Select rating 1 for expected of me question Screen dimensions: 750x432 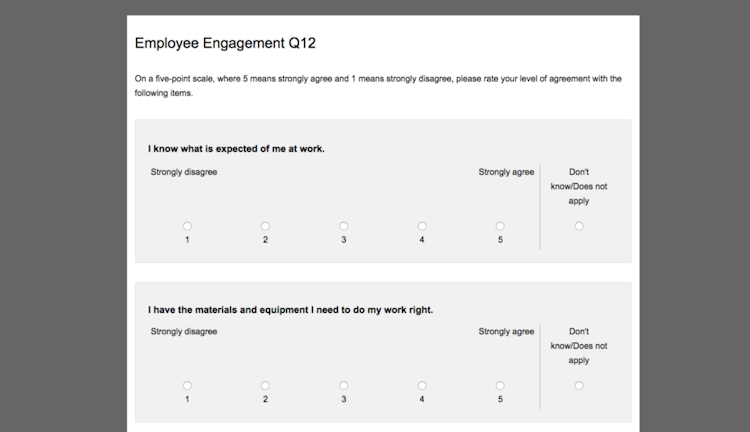point(187,226)
